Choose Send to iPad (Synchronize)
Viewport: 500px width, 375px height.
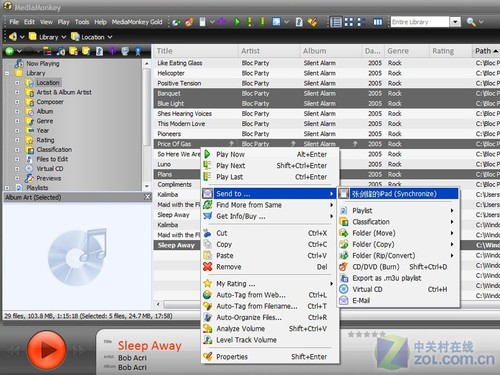coord(399,194)
